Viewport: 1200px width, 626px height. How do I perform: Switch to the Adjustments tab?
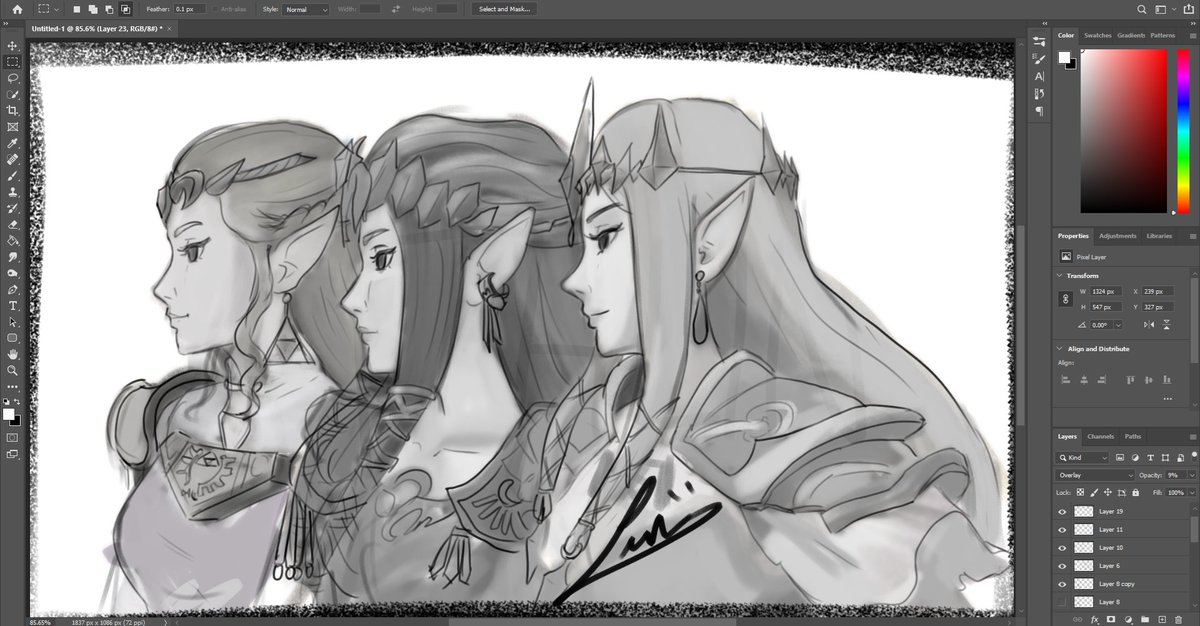click(1117, 236)
